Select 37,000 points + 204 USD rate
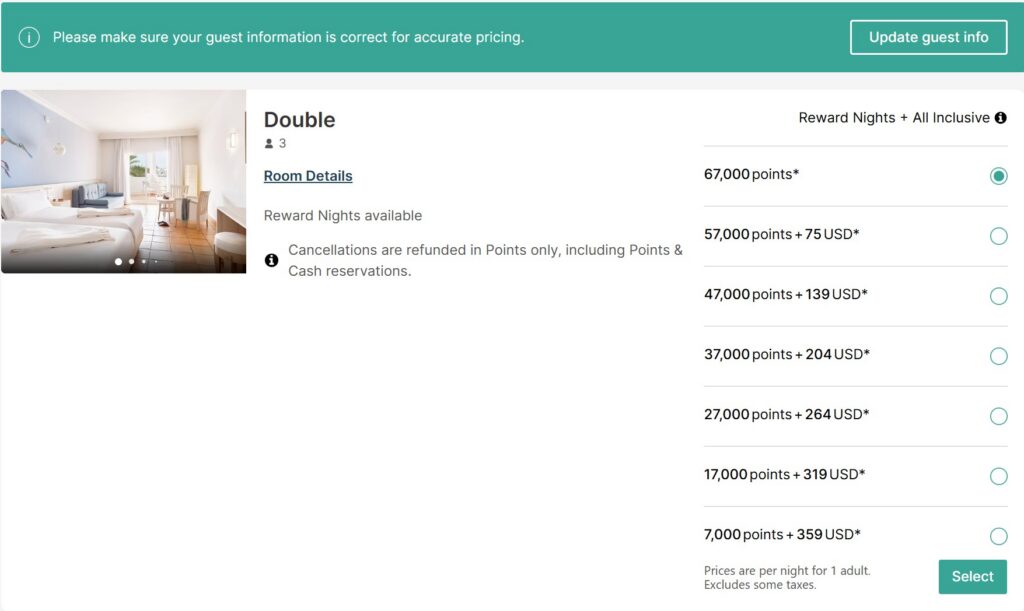 998,356
